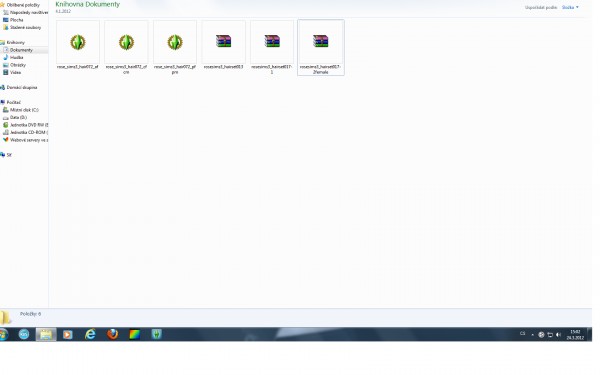This screenshot has height=375, width=600.
Task: Select Místní disk (C:) in navigation pane
Action: pos(24,110)
